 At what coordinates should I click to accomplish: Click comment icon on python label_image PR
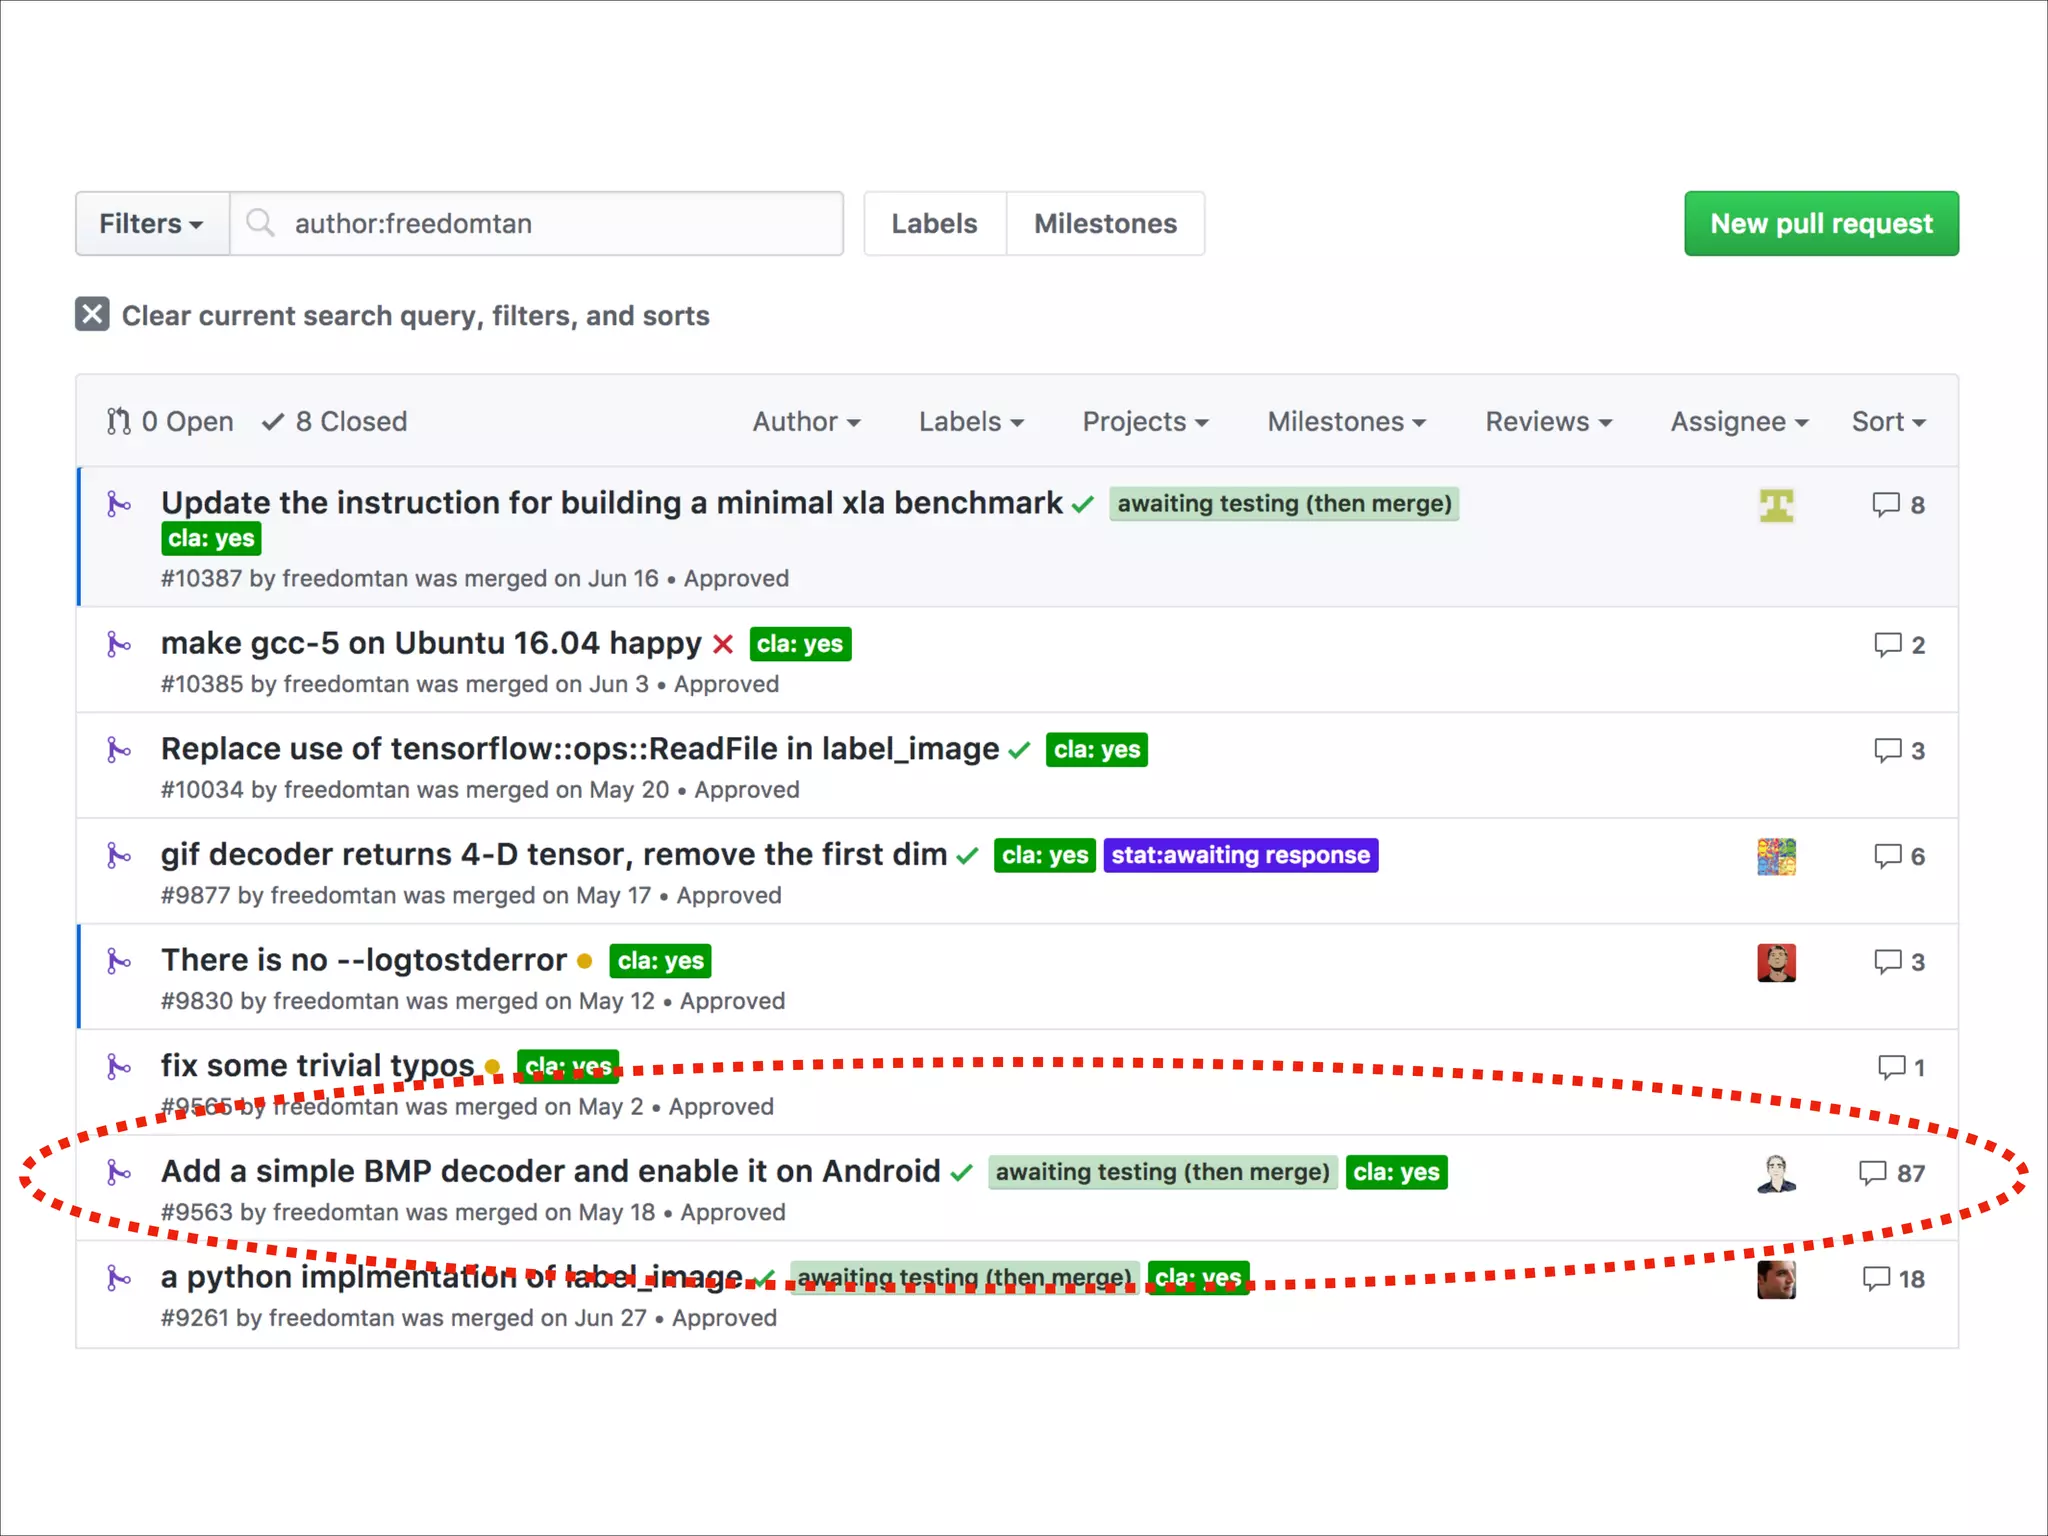1876,1278
